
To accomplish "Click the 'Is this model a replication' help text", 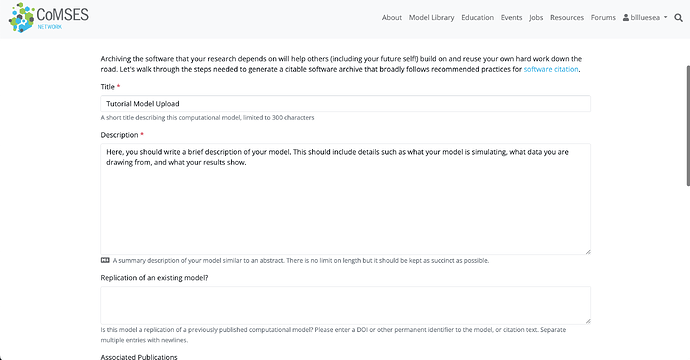I will pos(333,335).
